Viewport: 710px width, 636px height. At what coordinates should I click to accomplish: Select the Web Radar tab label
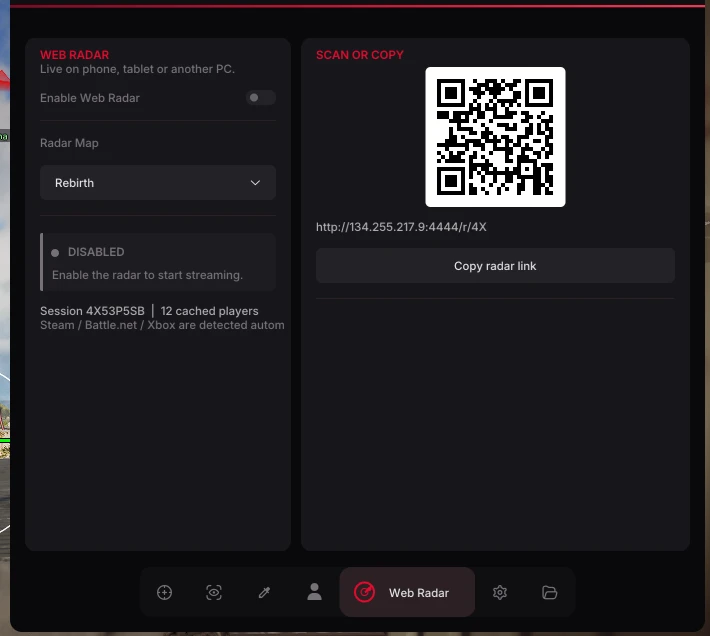419,593
